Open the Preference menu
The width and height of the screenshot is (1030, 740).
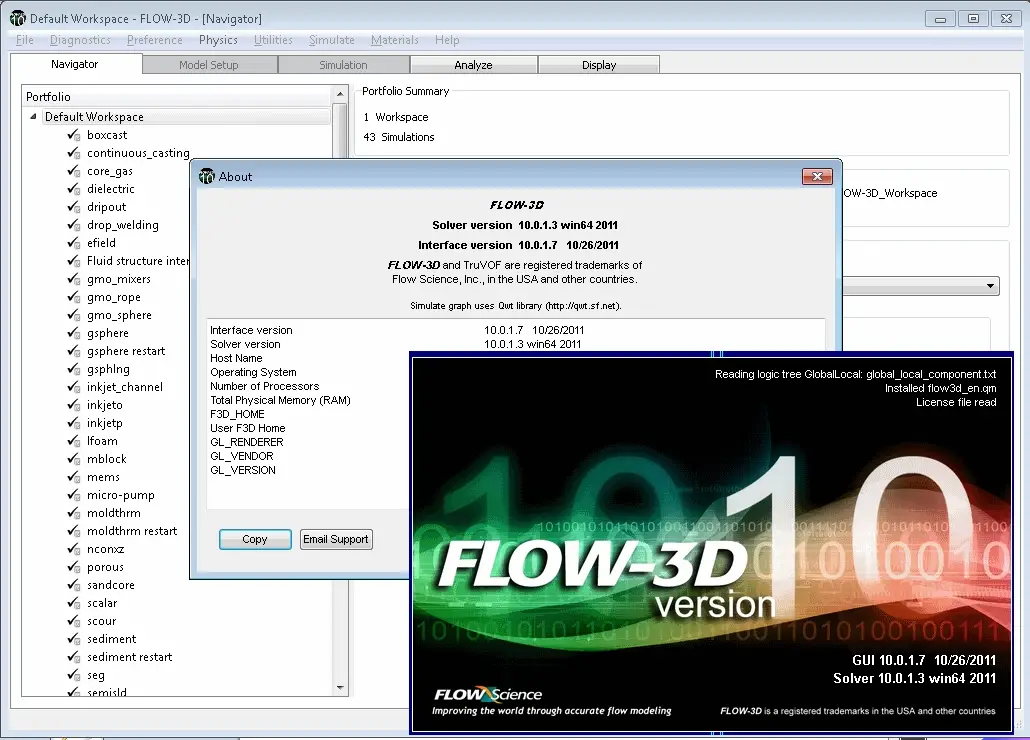[x=154, y=40]
